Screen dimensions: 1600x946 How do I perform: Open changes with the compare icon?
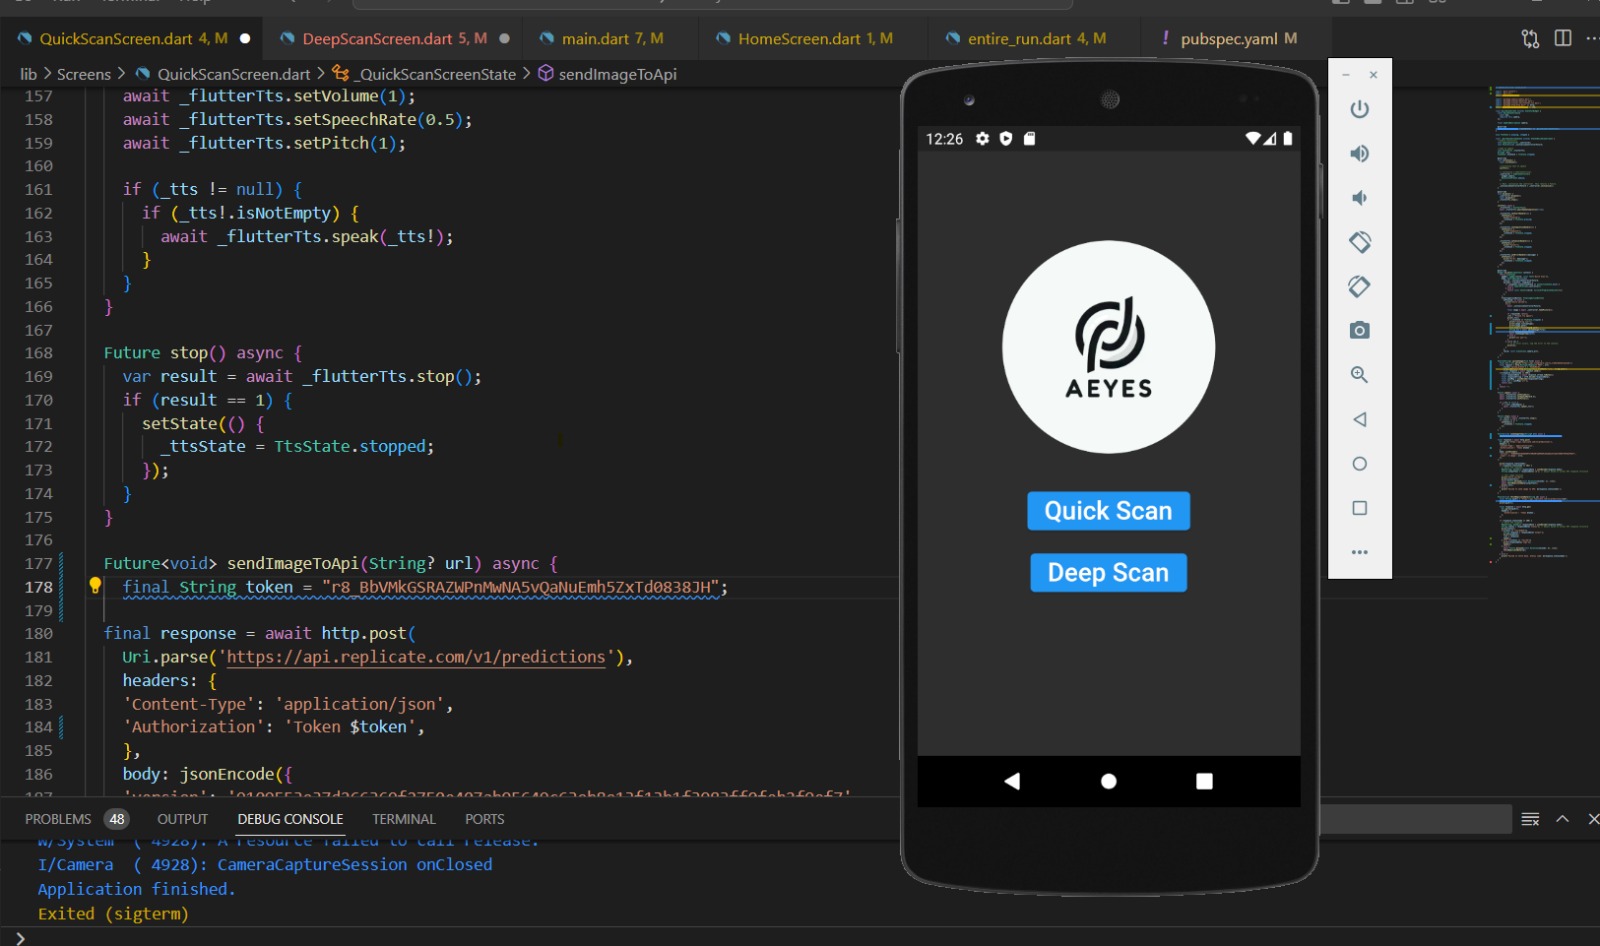point(1530,39)
